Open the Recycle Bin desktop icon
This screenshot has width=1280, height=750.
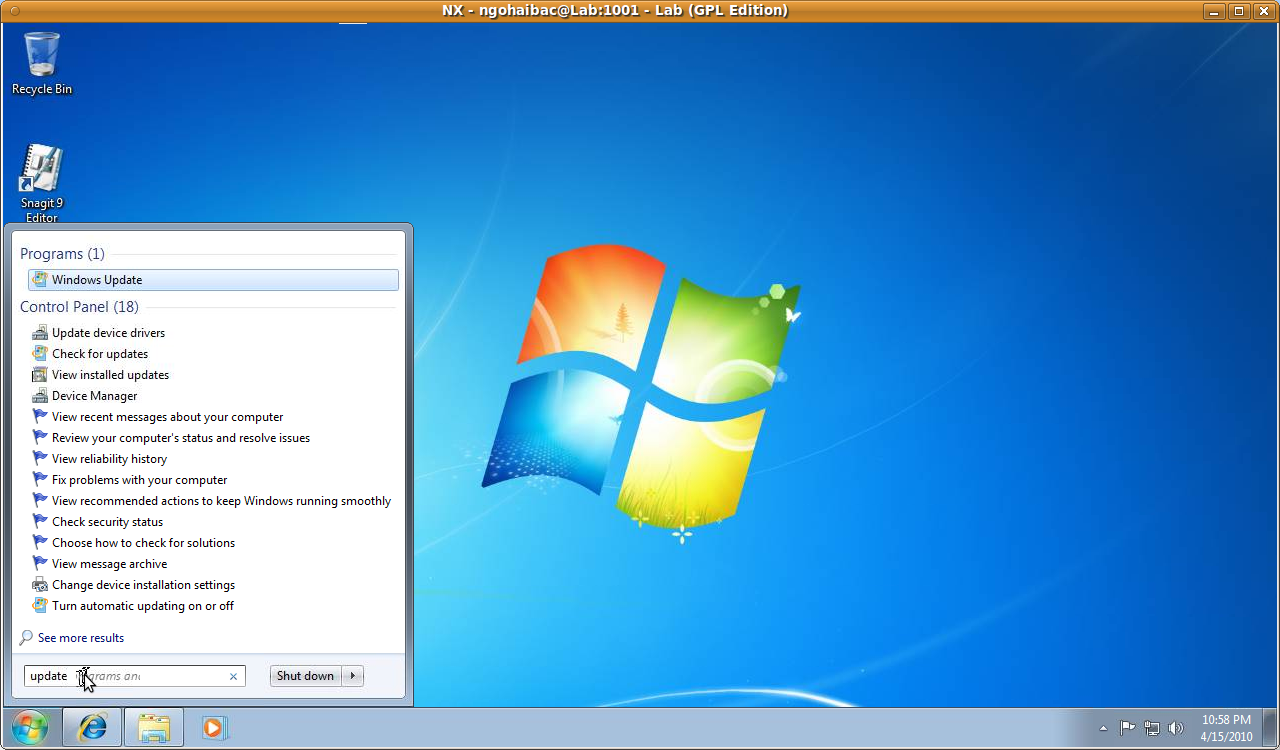coord(42,63)
